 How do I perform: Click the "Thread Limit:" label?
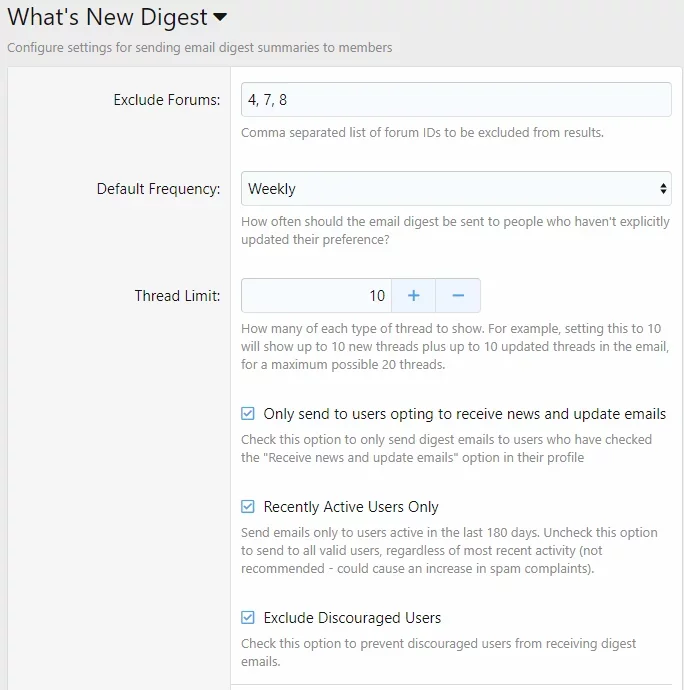177,296
